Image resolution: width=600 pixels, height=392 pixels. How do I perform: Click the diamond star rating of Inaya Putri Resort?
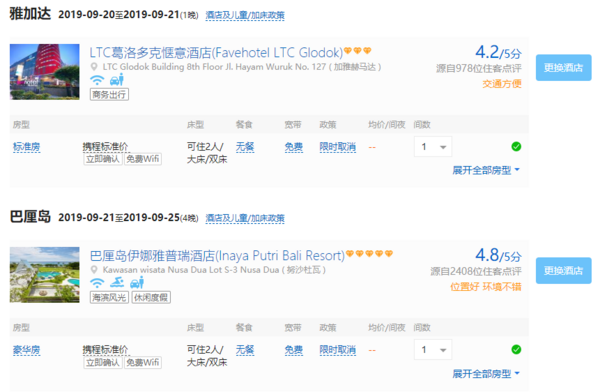[369, 253]
